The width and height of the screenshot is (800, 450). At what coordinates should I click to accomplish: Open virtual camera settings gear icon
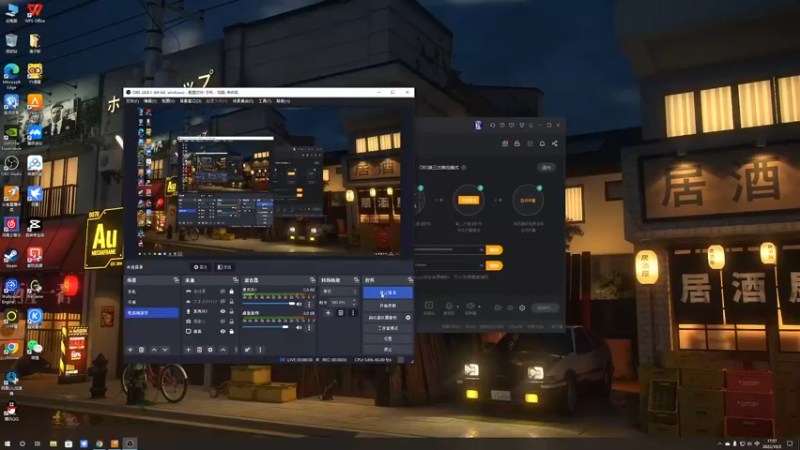pos(408,317)
